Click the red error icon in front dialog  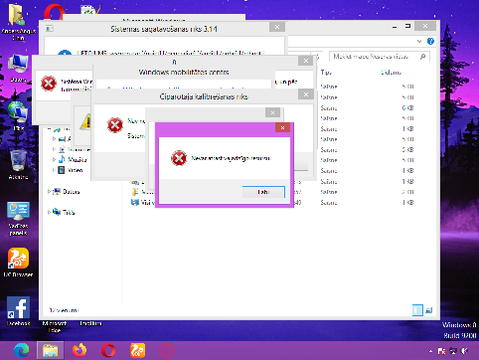click(179, 158)
